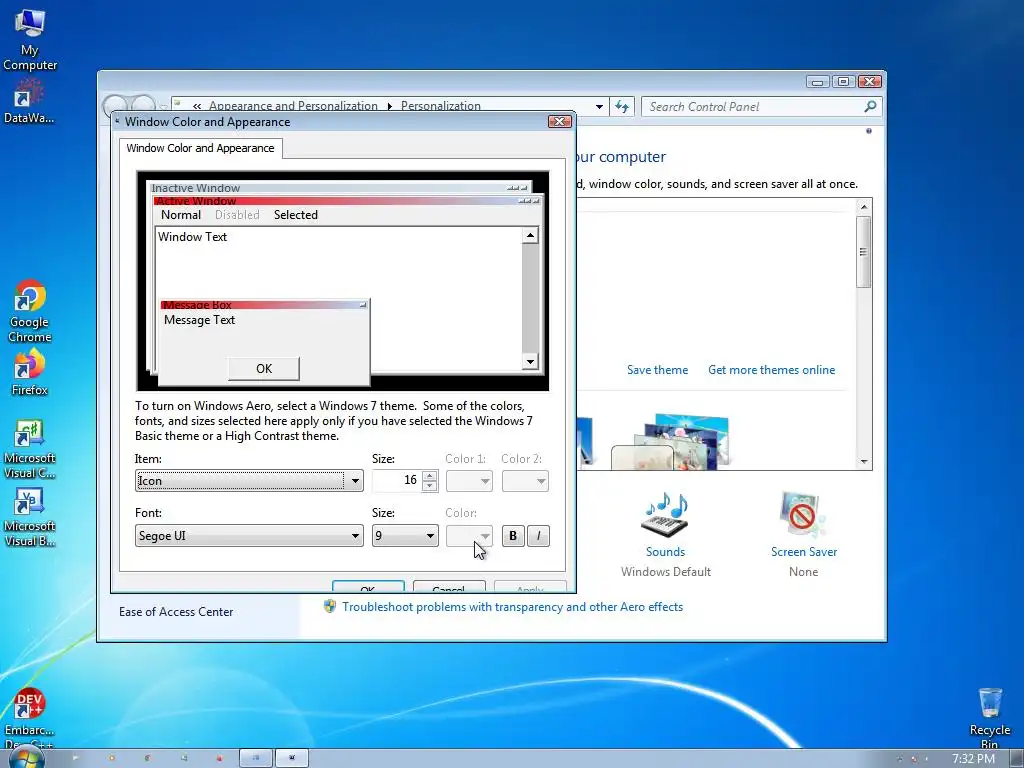Viewport: 1024px width, 768px height.
Task: Open the font Size dropdown showing 9
Action: tap(405, 536)
